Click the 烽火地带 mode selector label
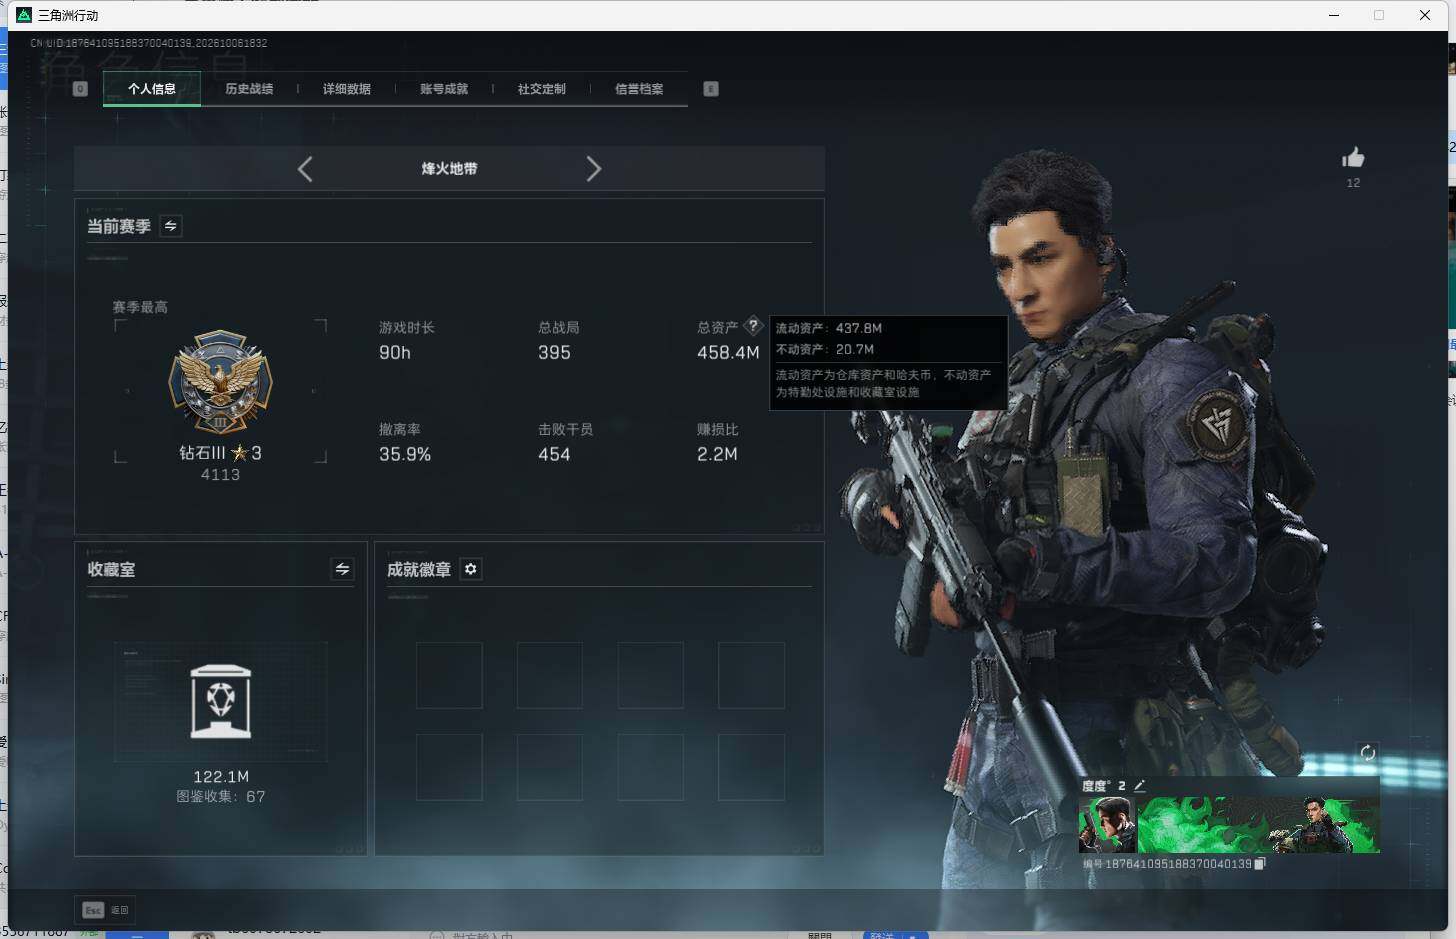This screenshot has width=1456, height=939. pyautogui.click(x=449, y=169)
